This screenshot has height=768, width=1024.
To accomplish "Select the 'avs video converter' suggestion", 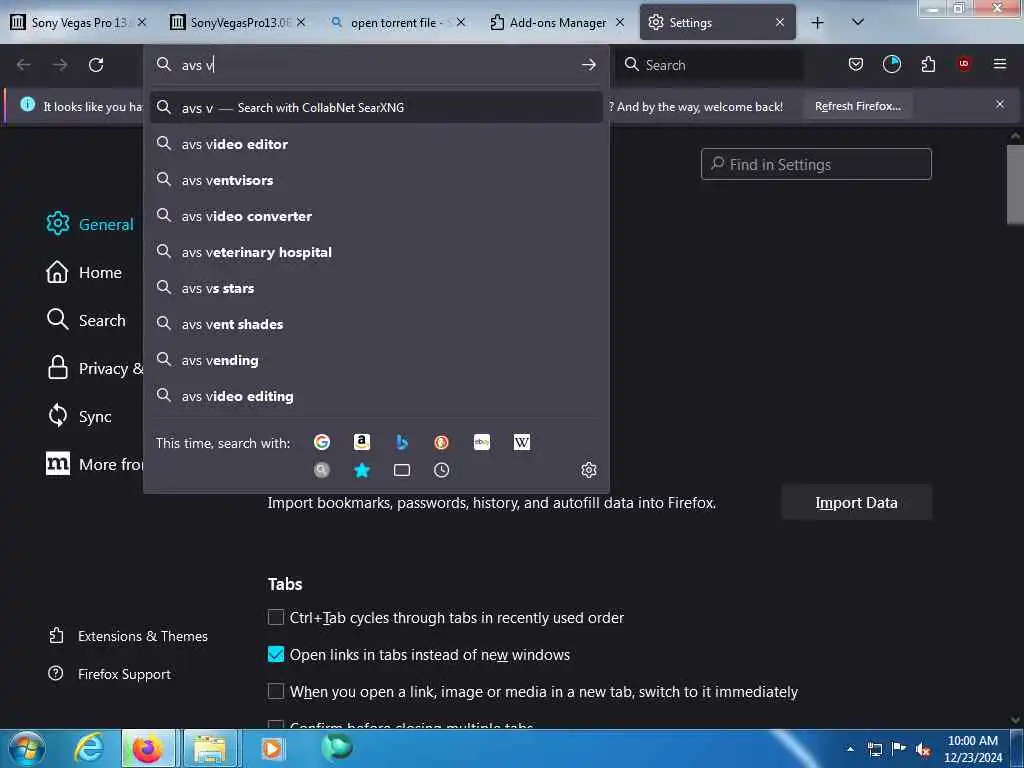I will tap(376, 216).
